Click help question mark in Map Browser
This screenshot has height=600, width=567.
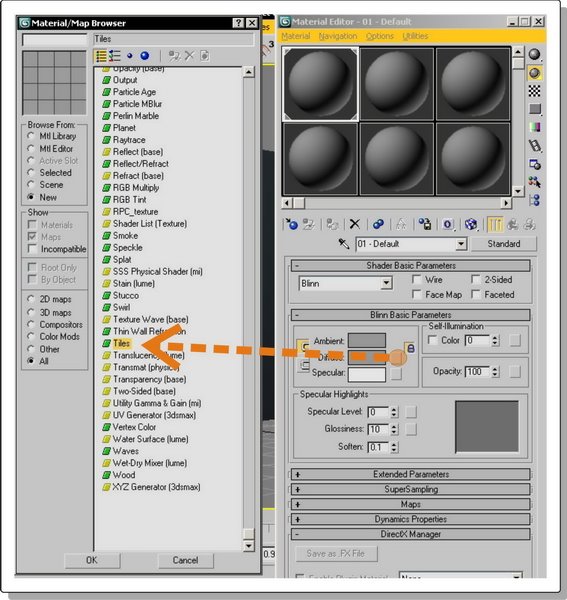tap(238, 23)
